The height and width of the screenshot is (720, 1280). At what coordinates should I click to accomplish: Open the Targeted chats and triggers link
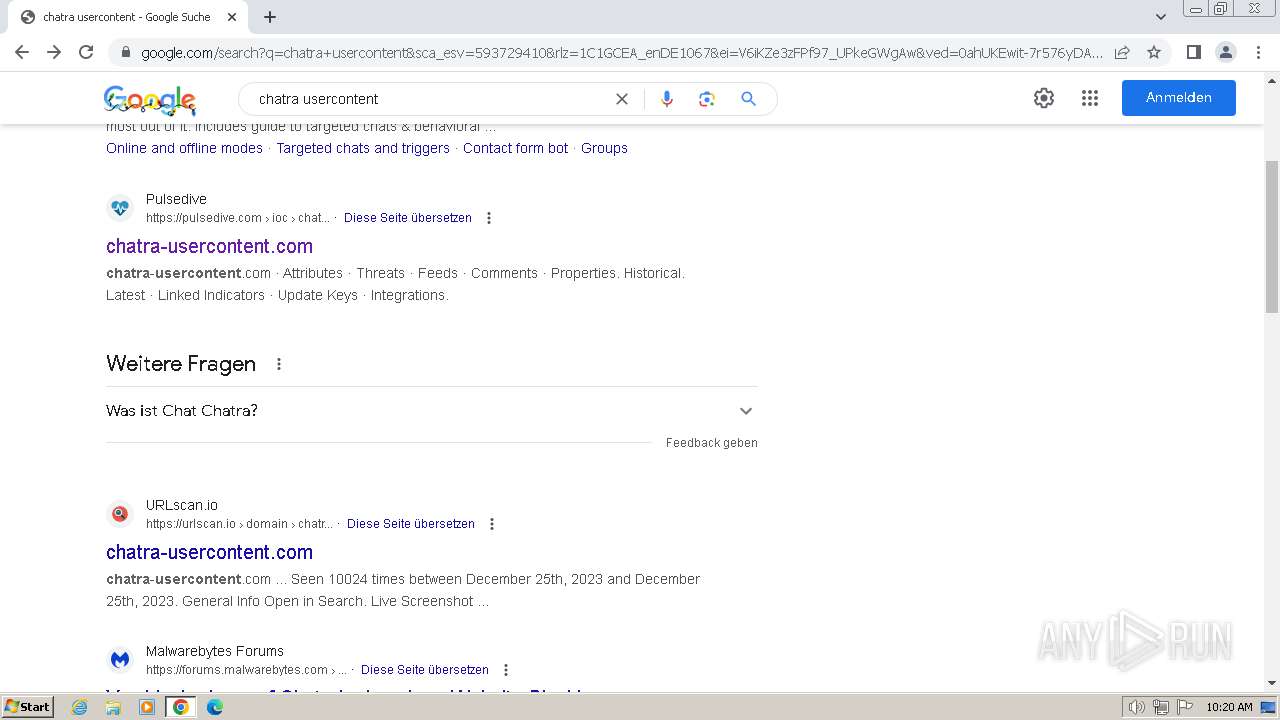363,148
